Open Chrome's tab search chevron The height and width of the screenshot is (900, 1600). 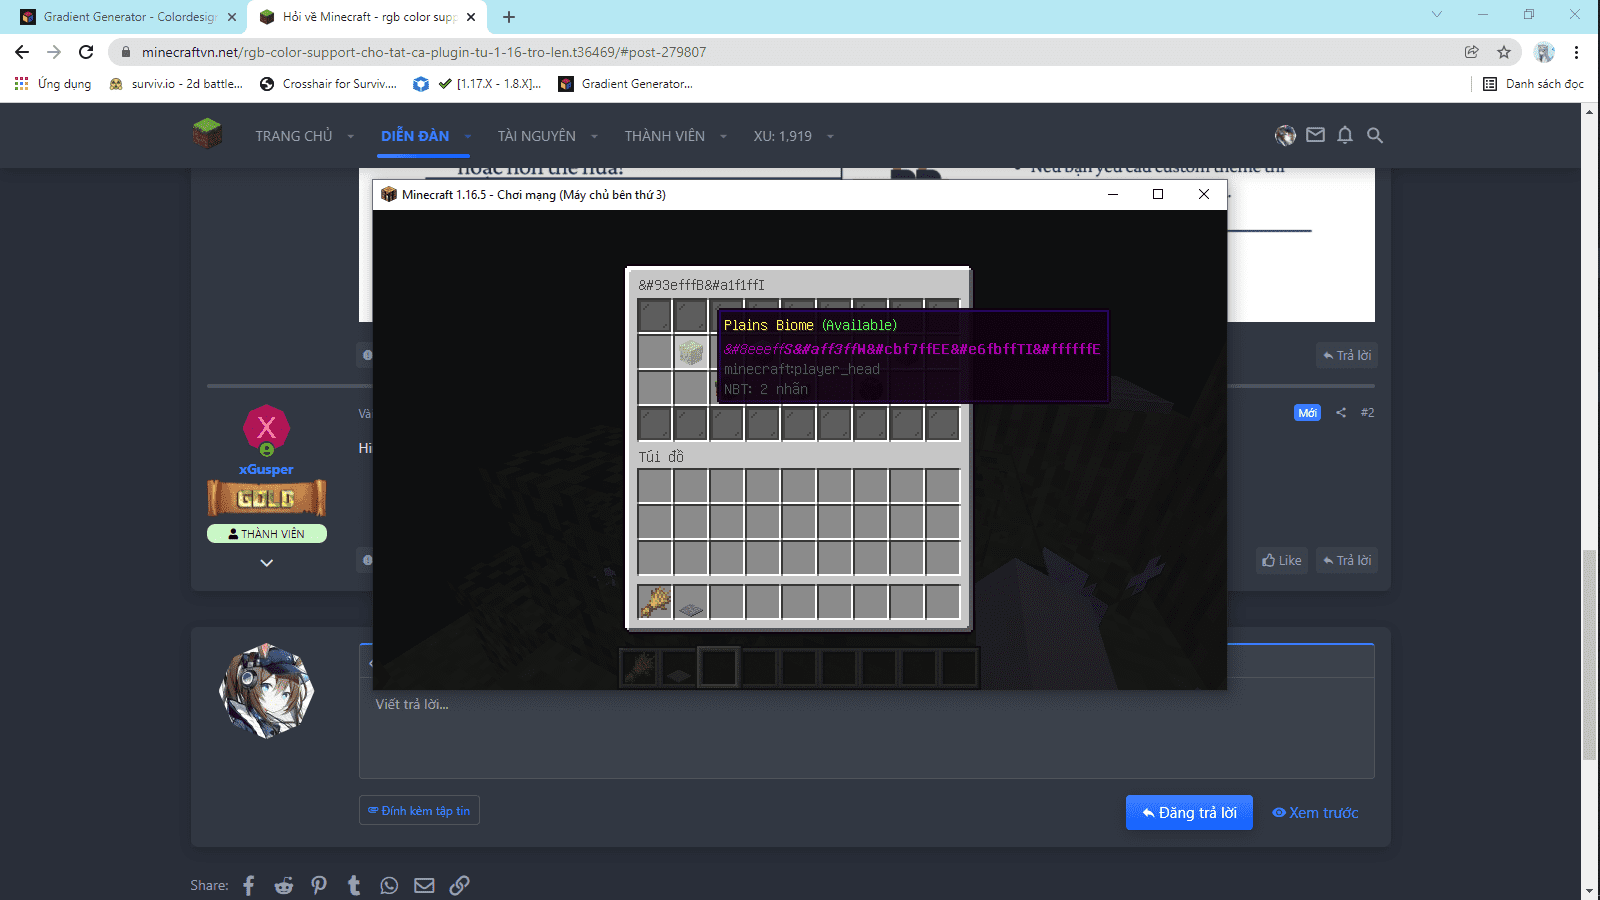click(1437, 15)
